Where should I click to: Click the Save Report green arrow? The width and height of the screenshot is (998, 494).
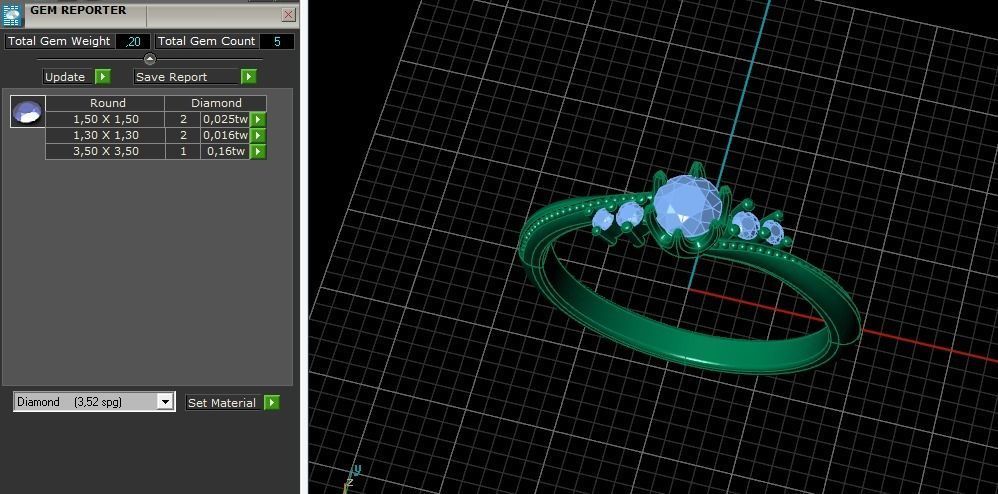click(x=248, y=77)
